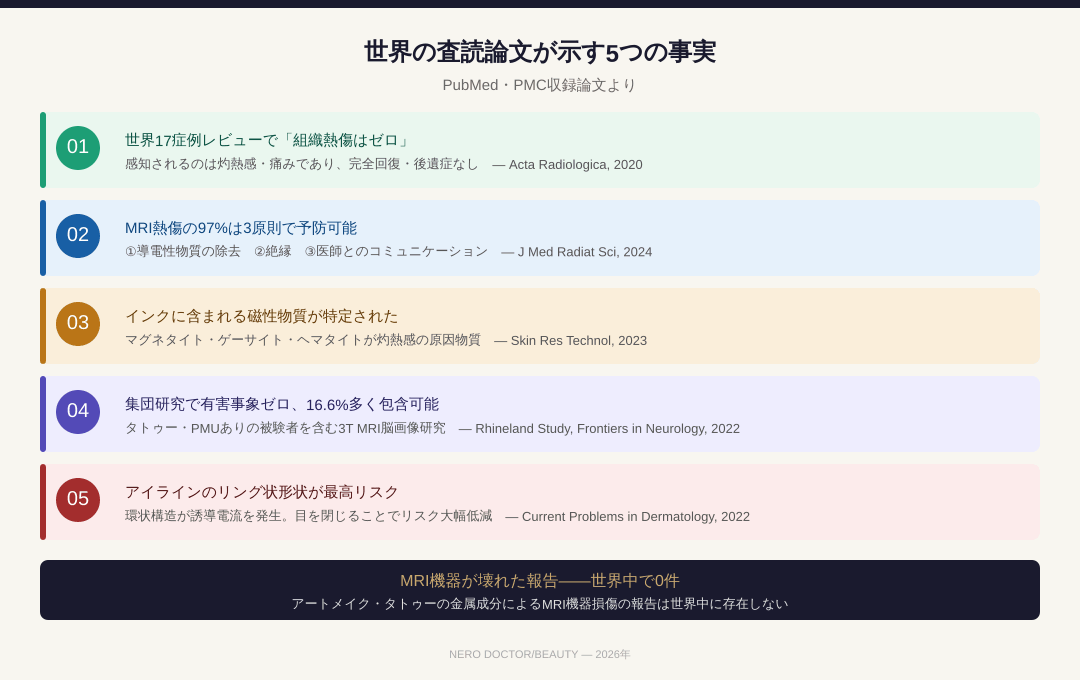Click the PubMed・PMC収録論文より subtitle
This screenshot has width=1080, height=680.
[540, 85]
